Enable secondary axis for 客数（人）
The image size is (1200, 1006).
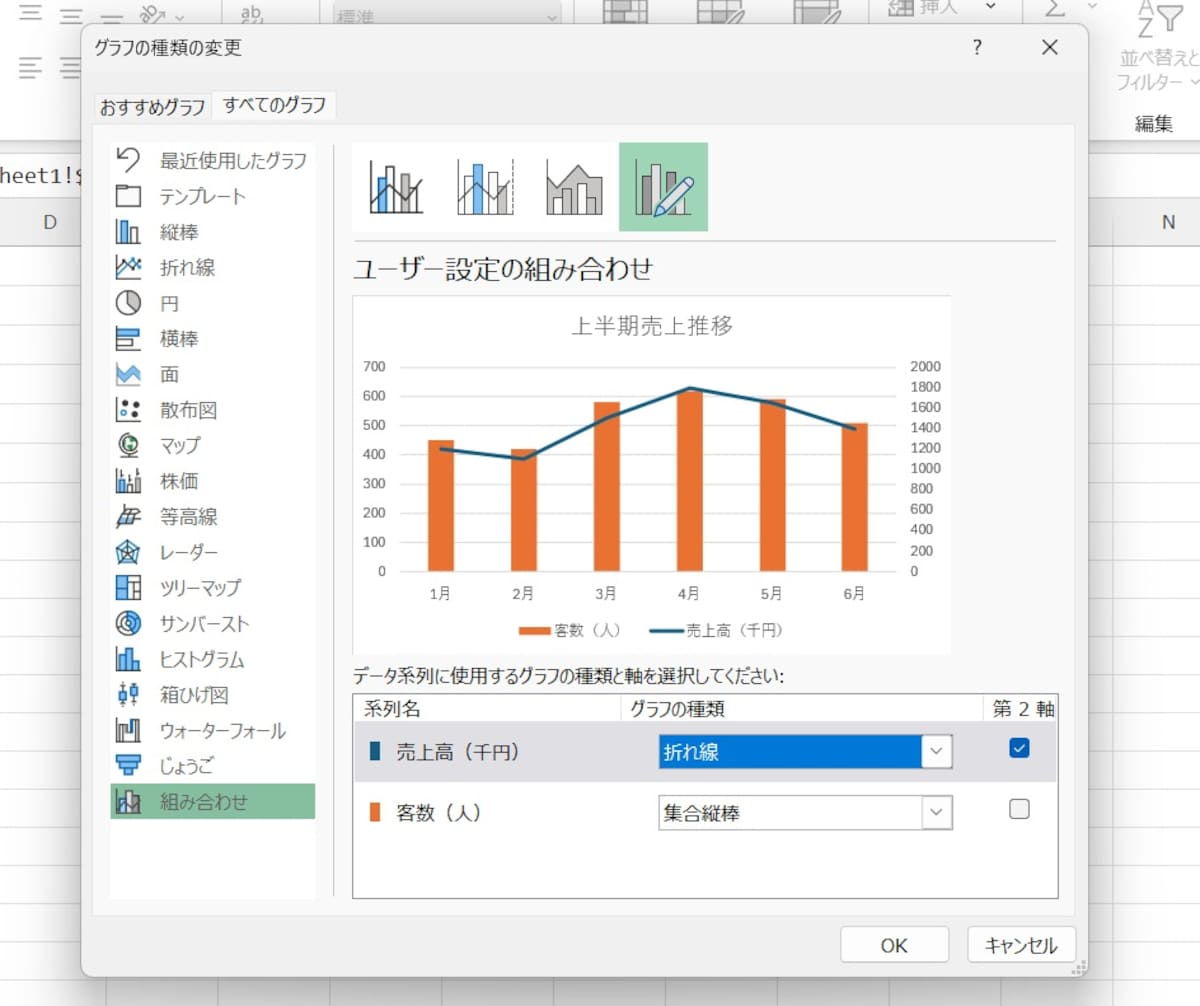(1019, 810)
